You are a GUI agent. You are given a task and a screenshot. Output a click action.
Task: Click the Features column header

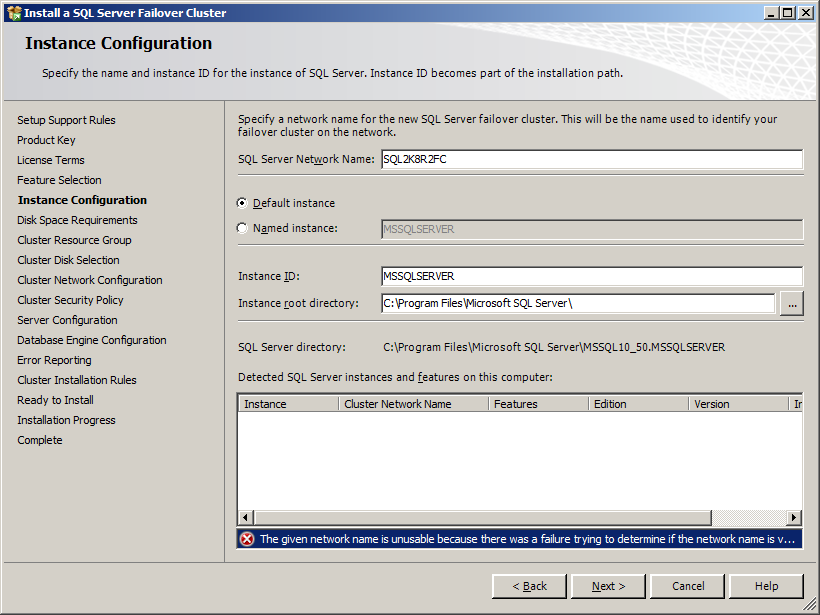539,404
